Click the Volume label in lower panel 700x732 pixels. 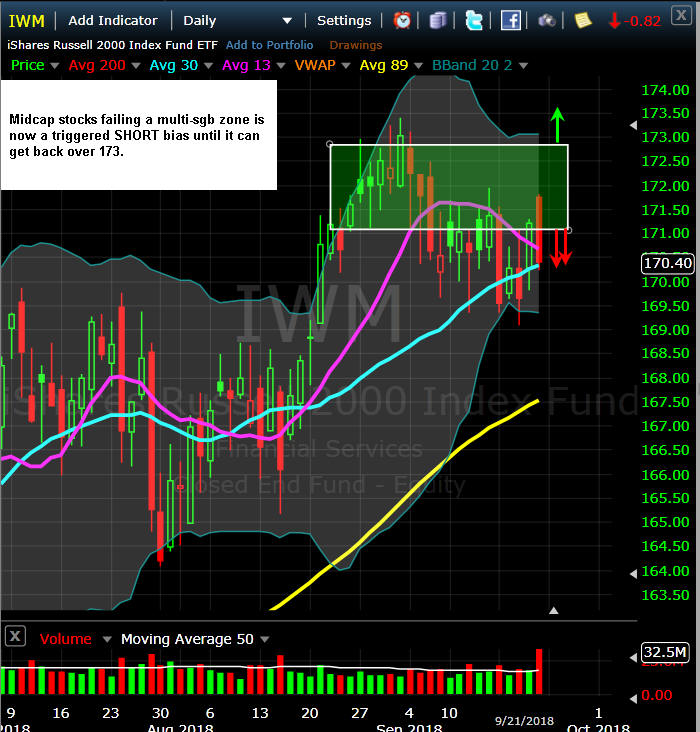tap(65, 639)
